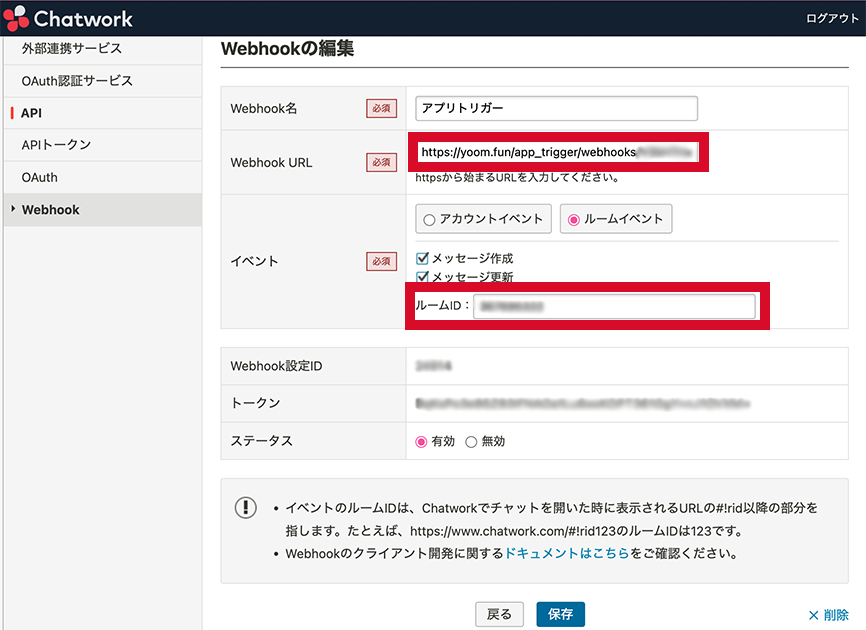Click the arrow beside Webhook sidebar item
The width and height of the screenshot is (866, 630).
click(x=13, y=209)
